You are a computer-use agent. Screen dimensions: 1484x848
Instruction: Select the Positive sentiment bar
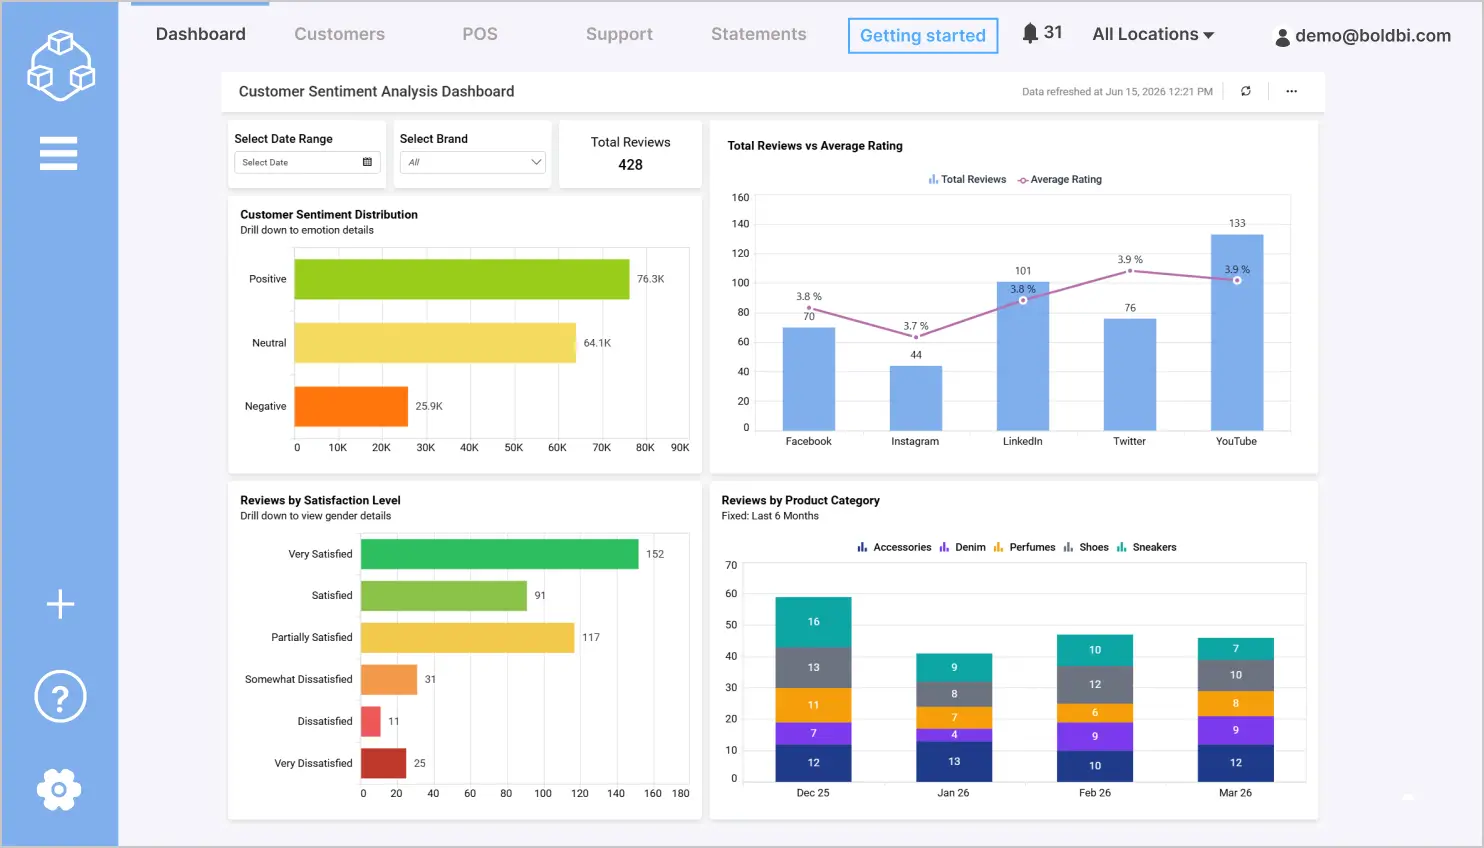tap(462, 279)
